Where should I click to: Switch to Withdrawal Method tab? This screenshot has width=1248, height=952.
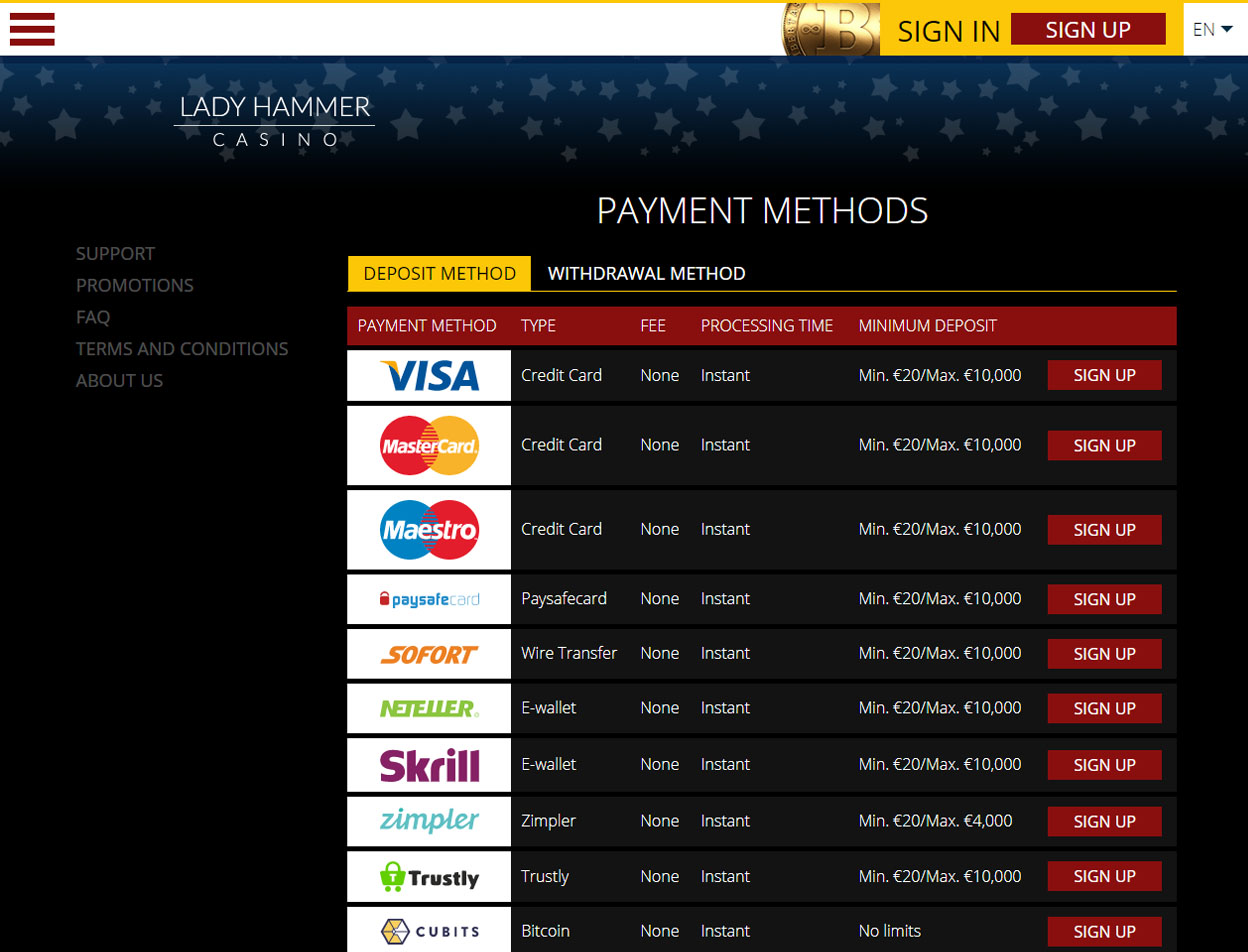tap(646, 273)
